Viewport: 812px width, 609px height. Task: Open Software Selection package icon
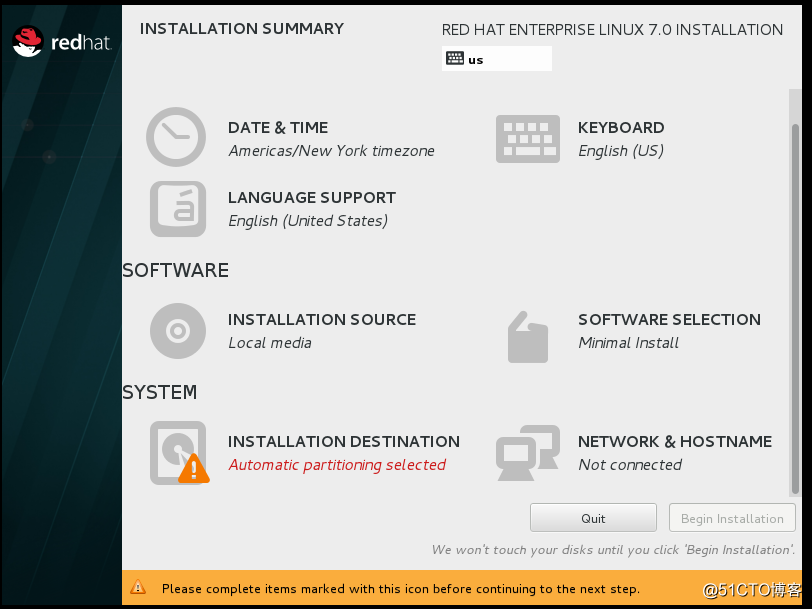click(528, 337)
